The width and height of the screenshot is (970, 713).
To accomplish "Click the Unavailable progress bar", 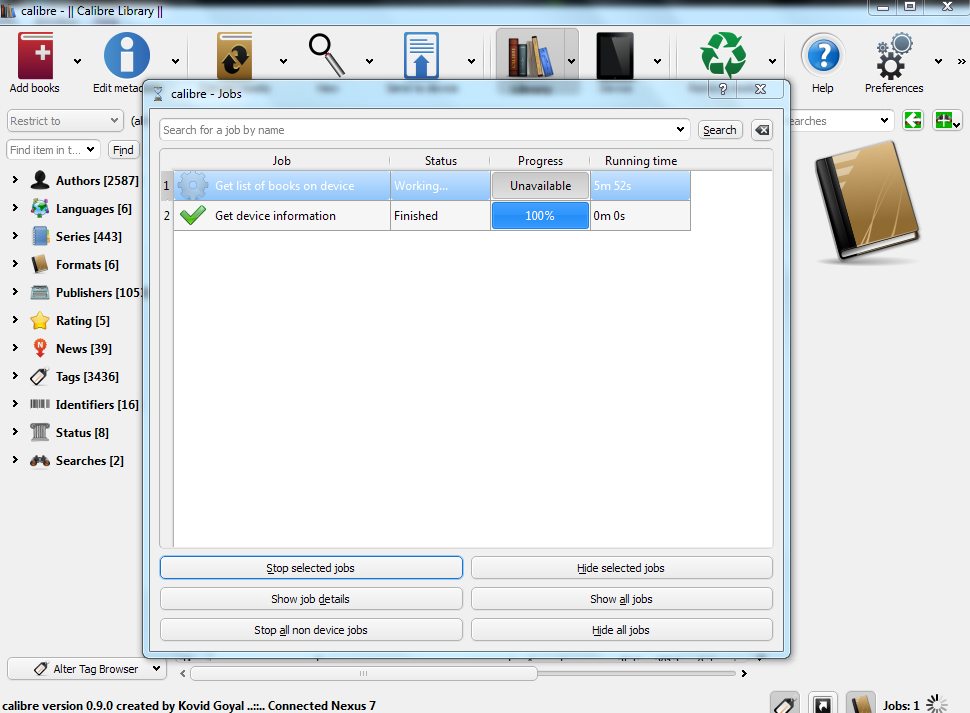I will coord(540,186).
